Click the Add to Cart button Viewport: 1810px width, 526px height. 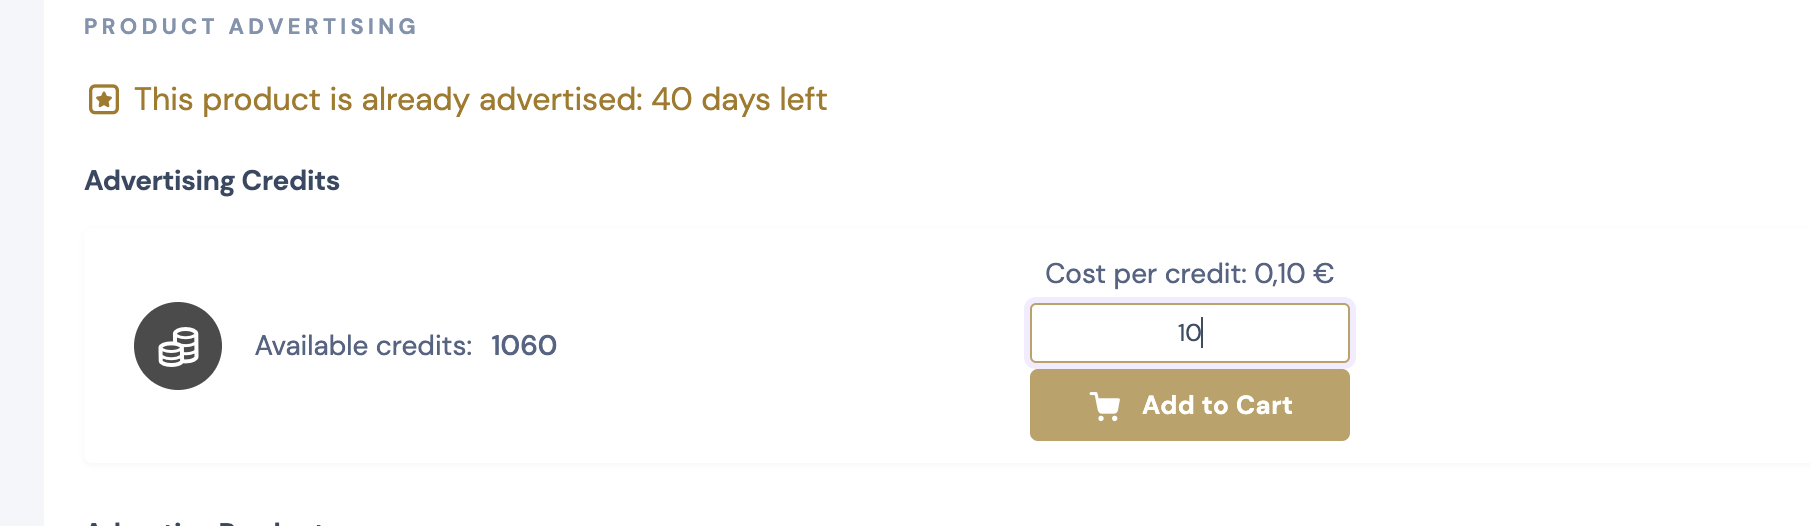click(x=1190, y=405)
